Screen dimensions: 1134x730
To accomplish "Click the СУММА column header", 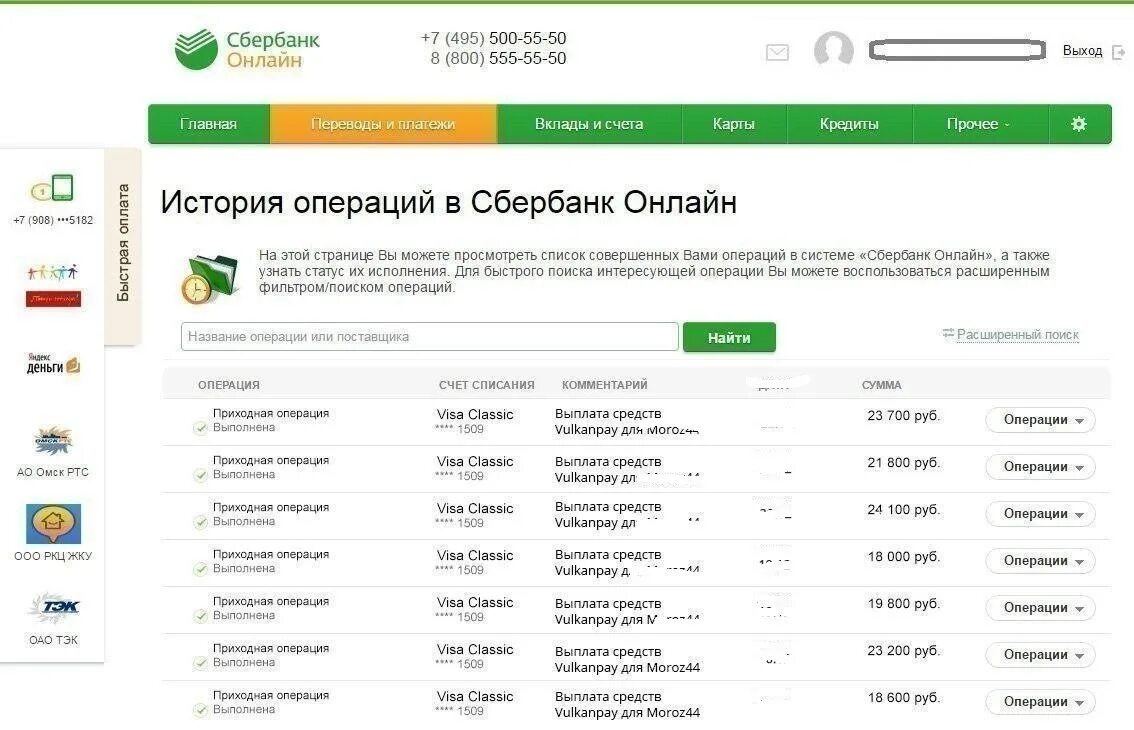I will [x=882, y=385].
